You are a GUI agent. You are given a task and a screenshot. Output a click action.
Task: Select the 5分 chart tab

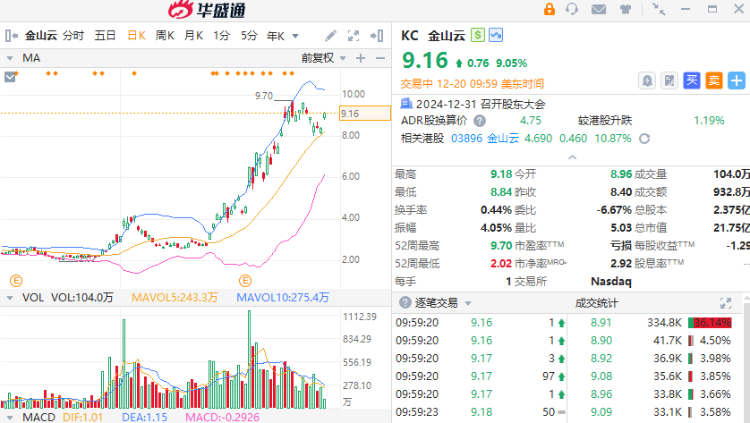tap(249, 35)
